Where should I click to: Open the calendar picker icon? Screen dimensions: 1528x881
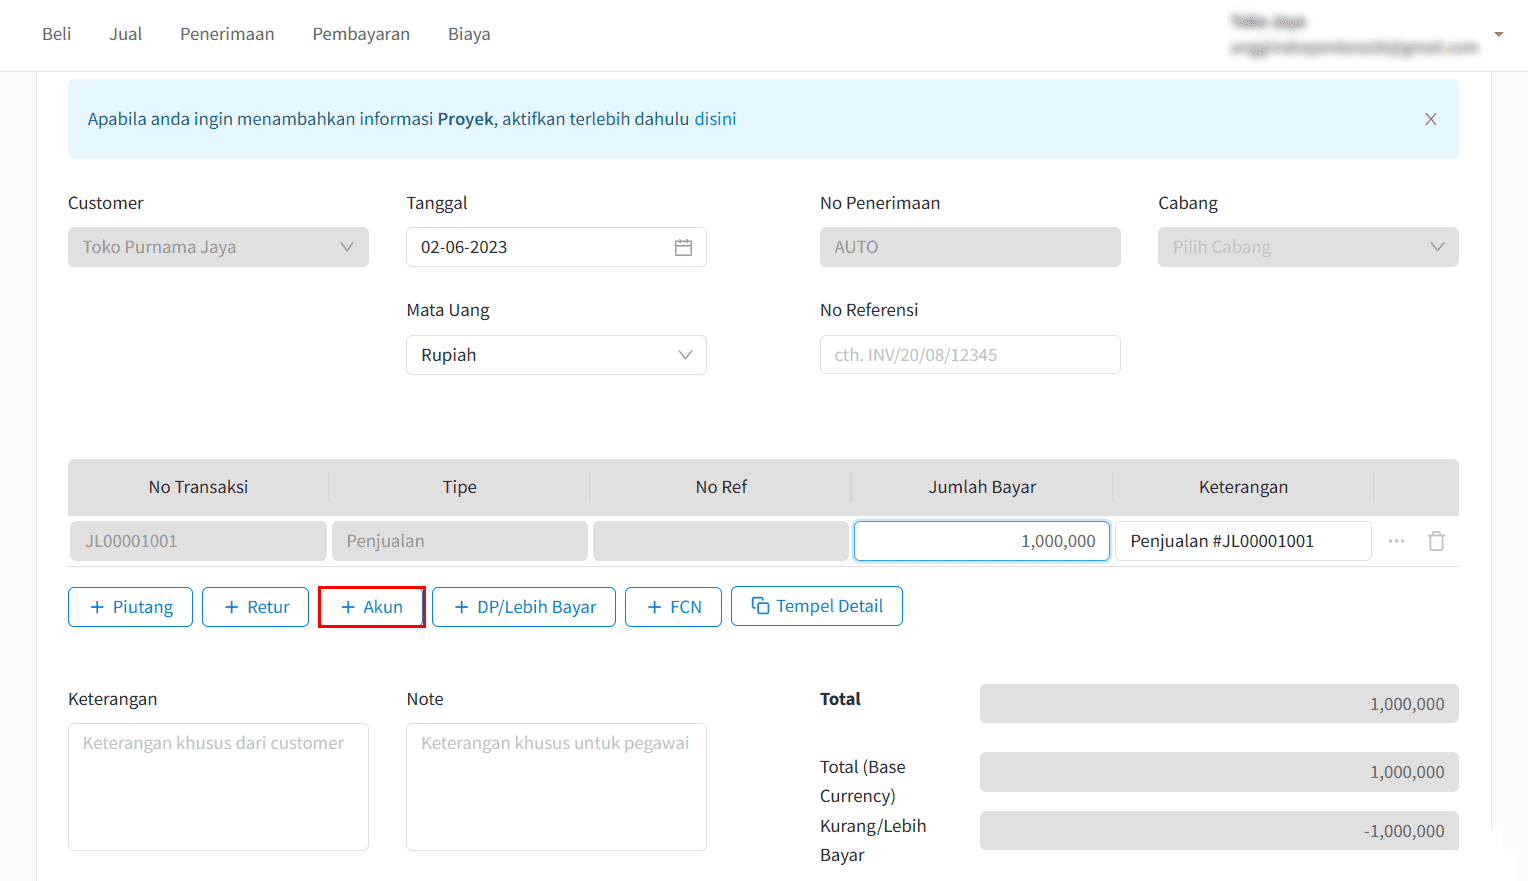pos(683,247)
